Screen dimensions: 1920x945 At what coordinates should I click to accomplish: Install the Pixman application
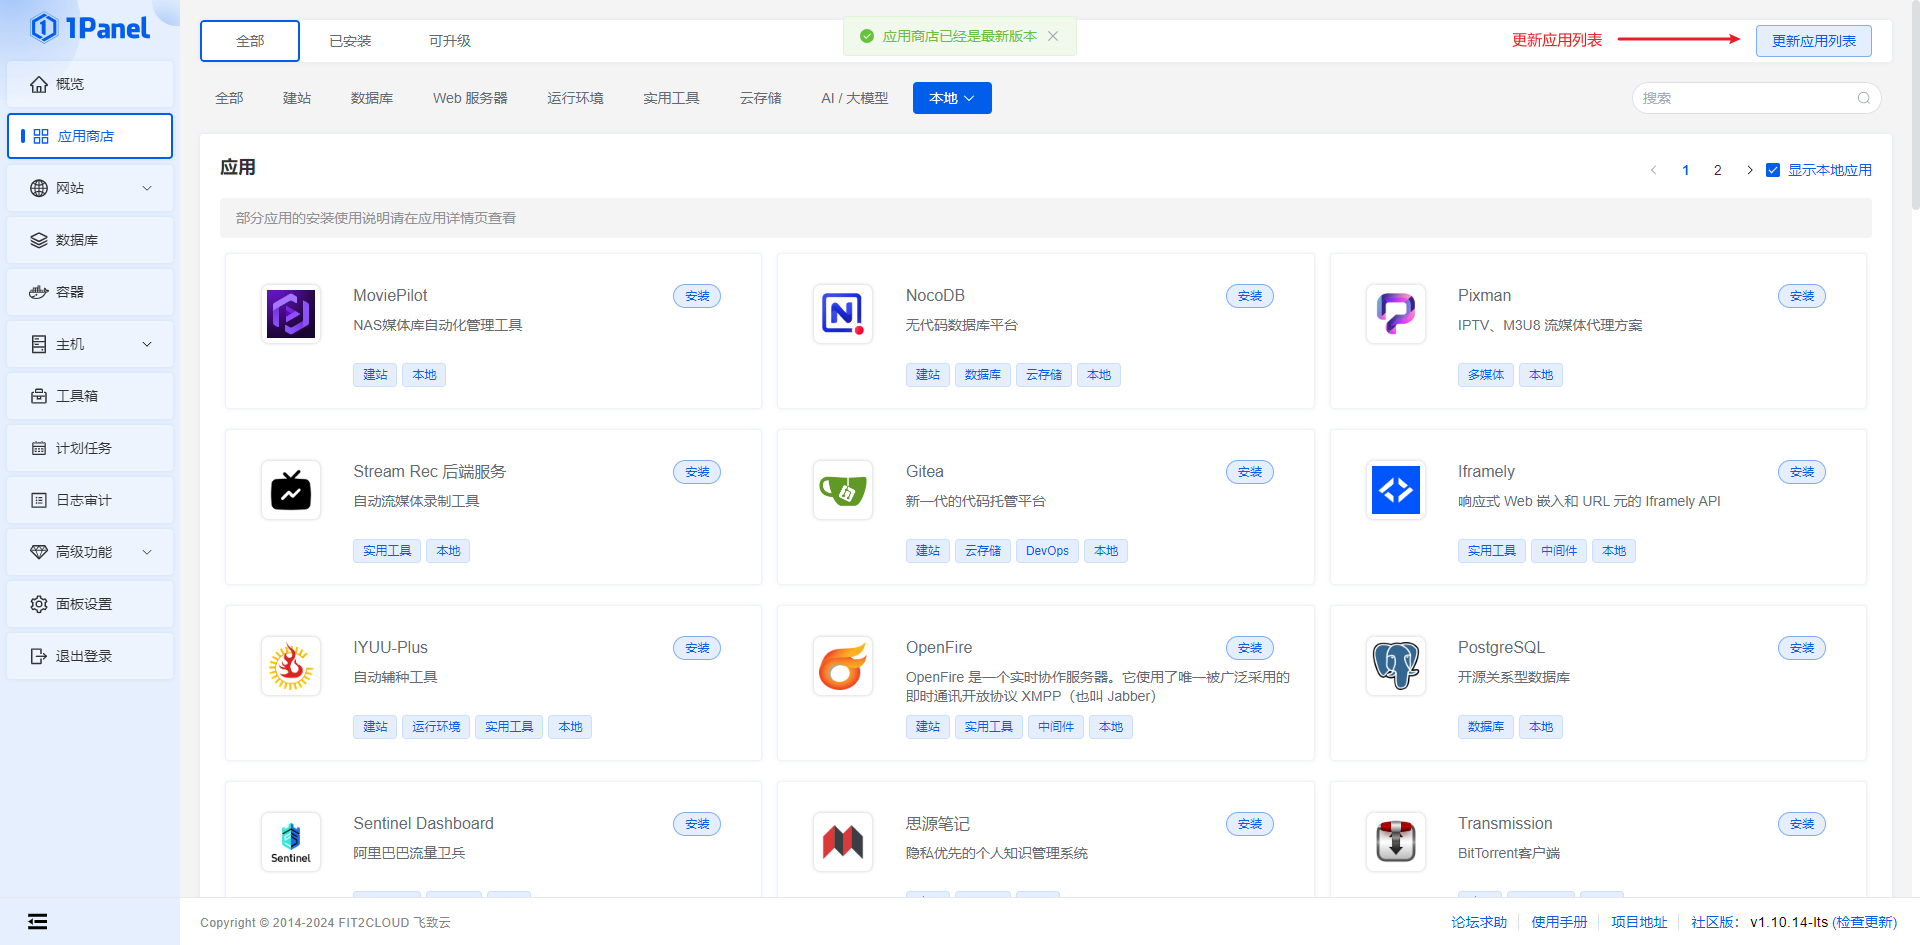[1801, 296]
